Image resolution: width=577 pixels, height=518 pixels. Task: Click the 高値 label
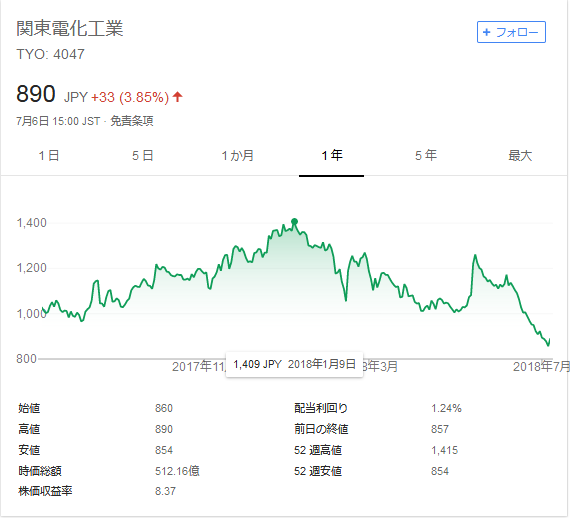[x=29, y=429]
